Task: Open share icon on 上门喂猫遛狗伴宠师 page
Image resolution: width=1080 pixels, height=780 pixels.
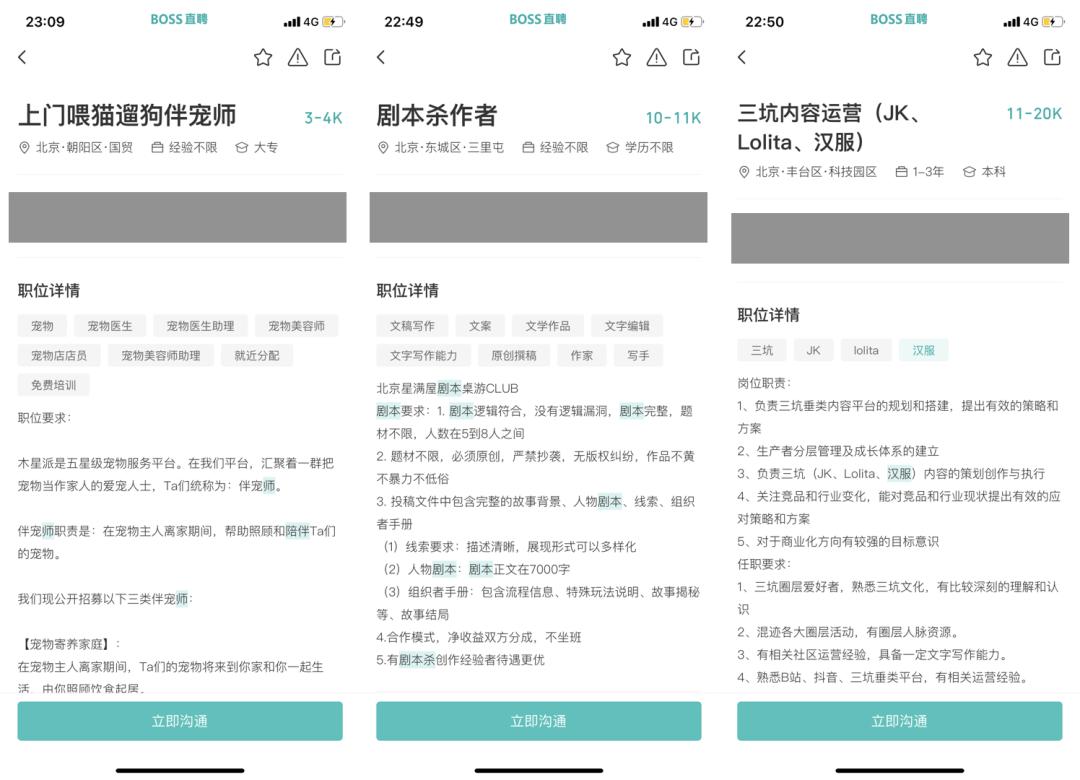Action: [x=334, y=58]
